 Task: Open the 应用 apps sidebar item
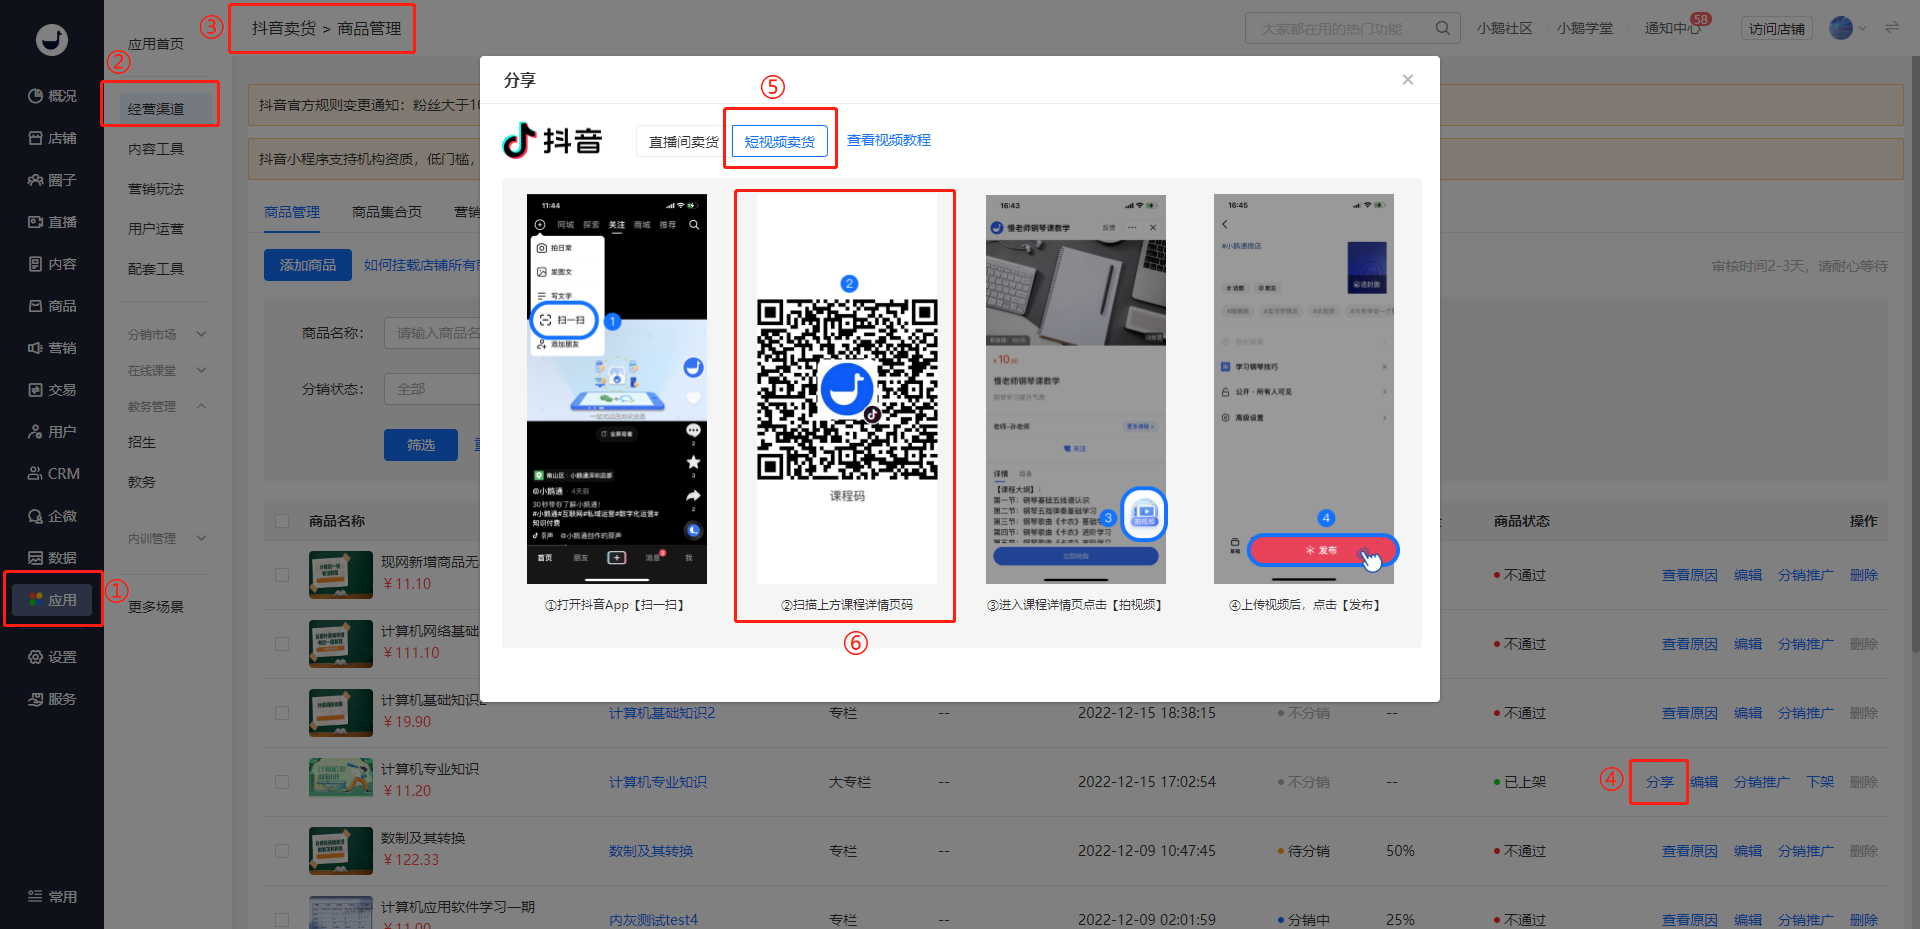pyautogui.click(x=52, y=600)
